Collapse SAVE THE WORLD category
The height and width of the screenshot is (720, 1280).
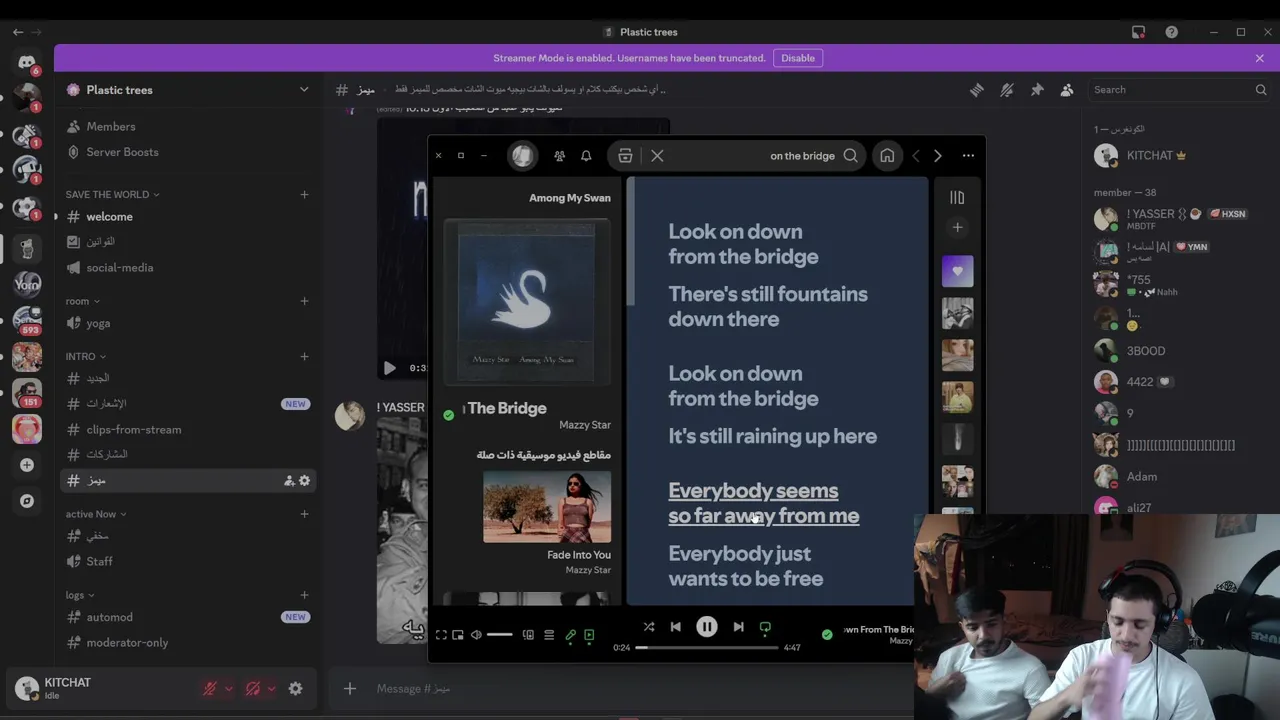pyautogui.click(x=112, y=194)
